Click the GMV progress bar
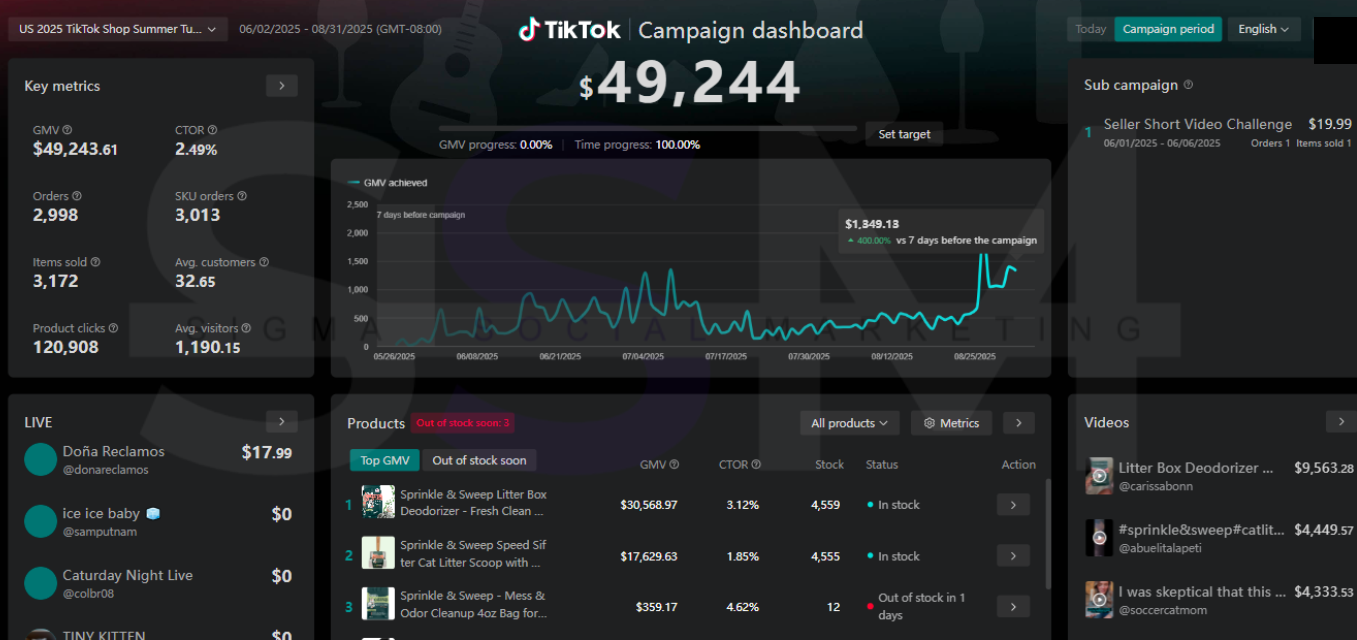The height and width of the screenshot is (640, 1357). (648, 128)
